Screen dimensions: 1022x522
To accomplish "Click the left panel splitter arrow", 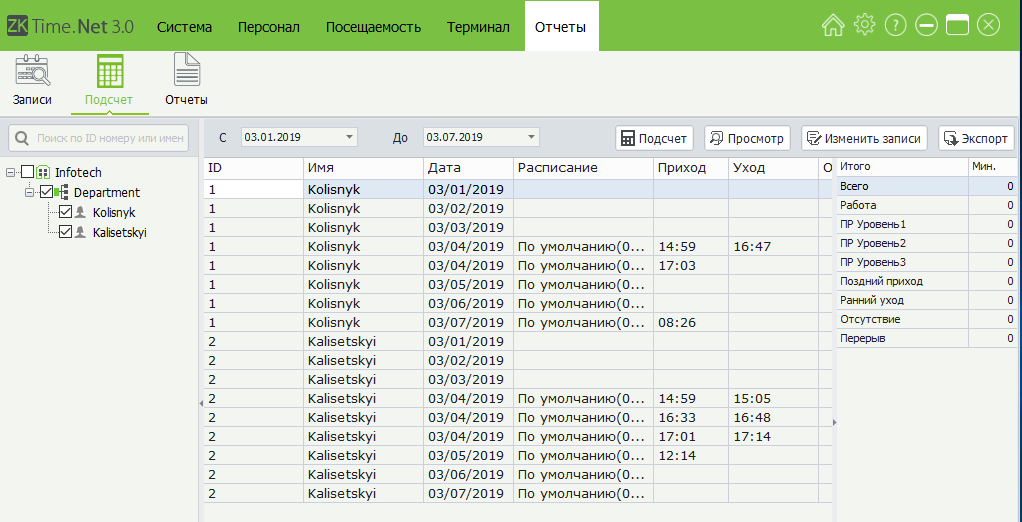I will click(200, 402).
